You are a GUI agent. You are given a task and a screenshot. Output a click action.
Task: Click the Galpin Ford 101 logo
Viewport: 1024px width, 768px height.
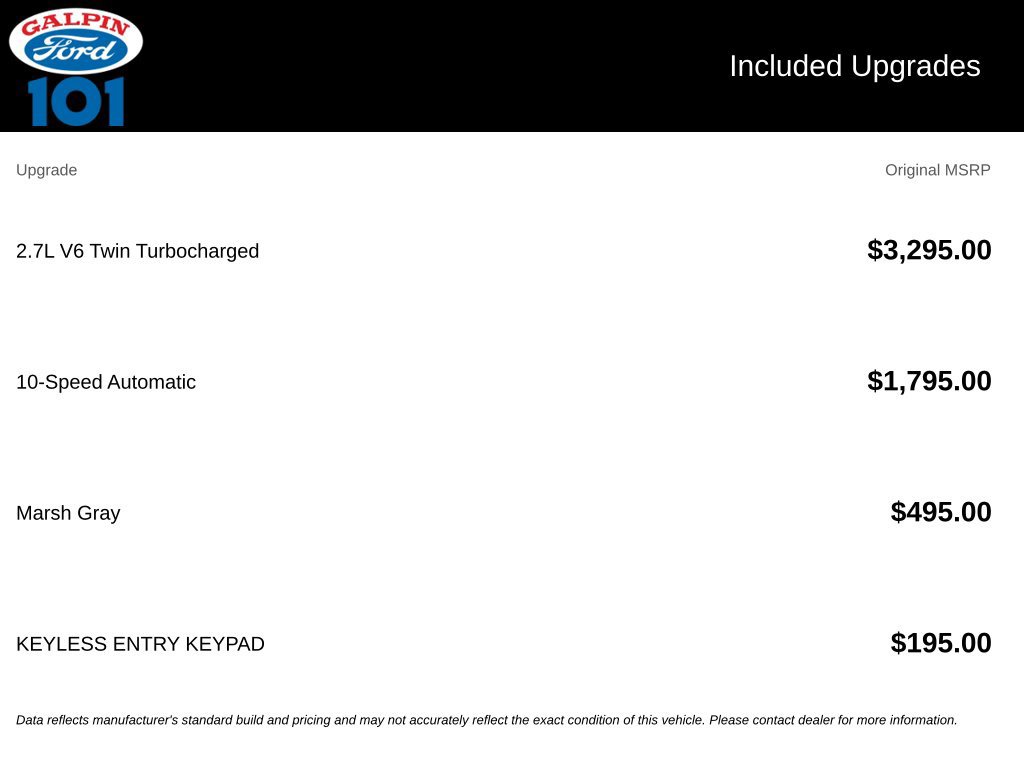pos(76,67)
